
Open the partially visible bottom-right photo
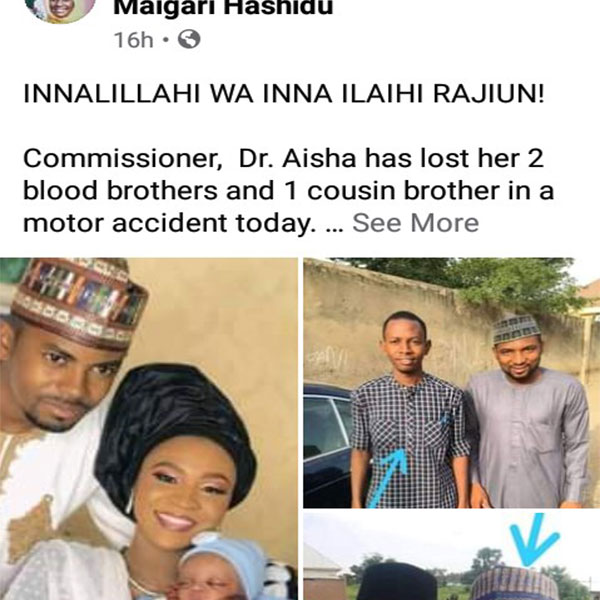coord(452,556)
